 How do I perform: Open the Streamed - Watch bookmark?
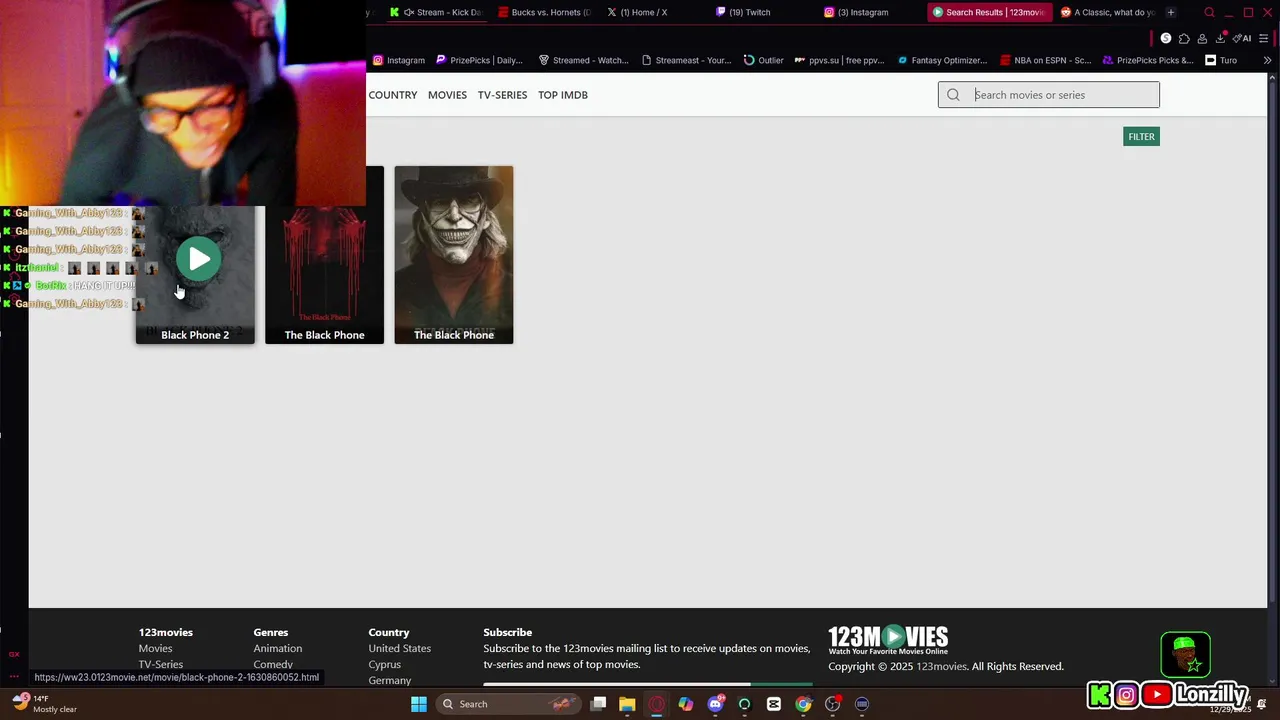coord(584,60)
